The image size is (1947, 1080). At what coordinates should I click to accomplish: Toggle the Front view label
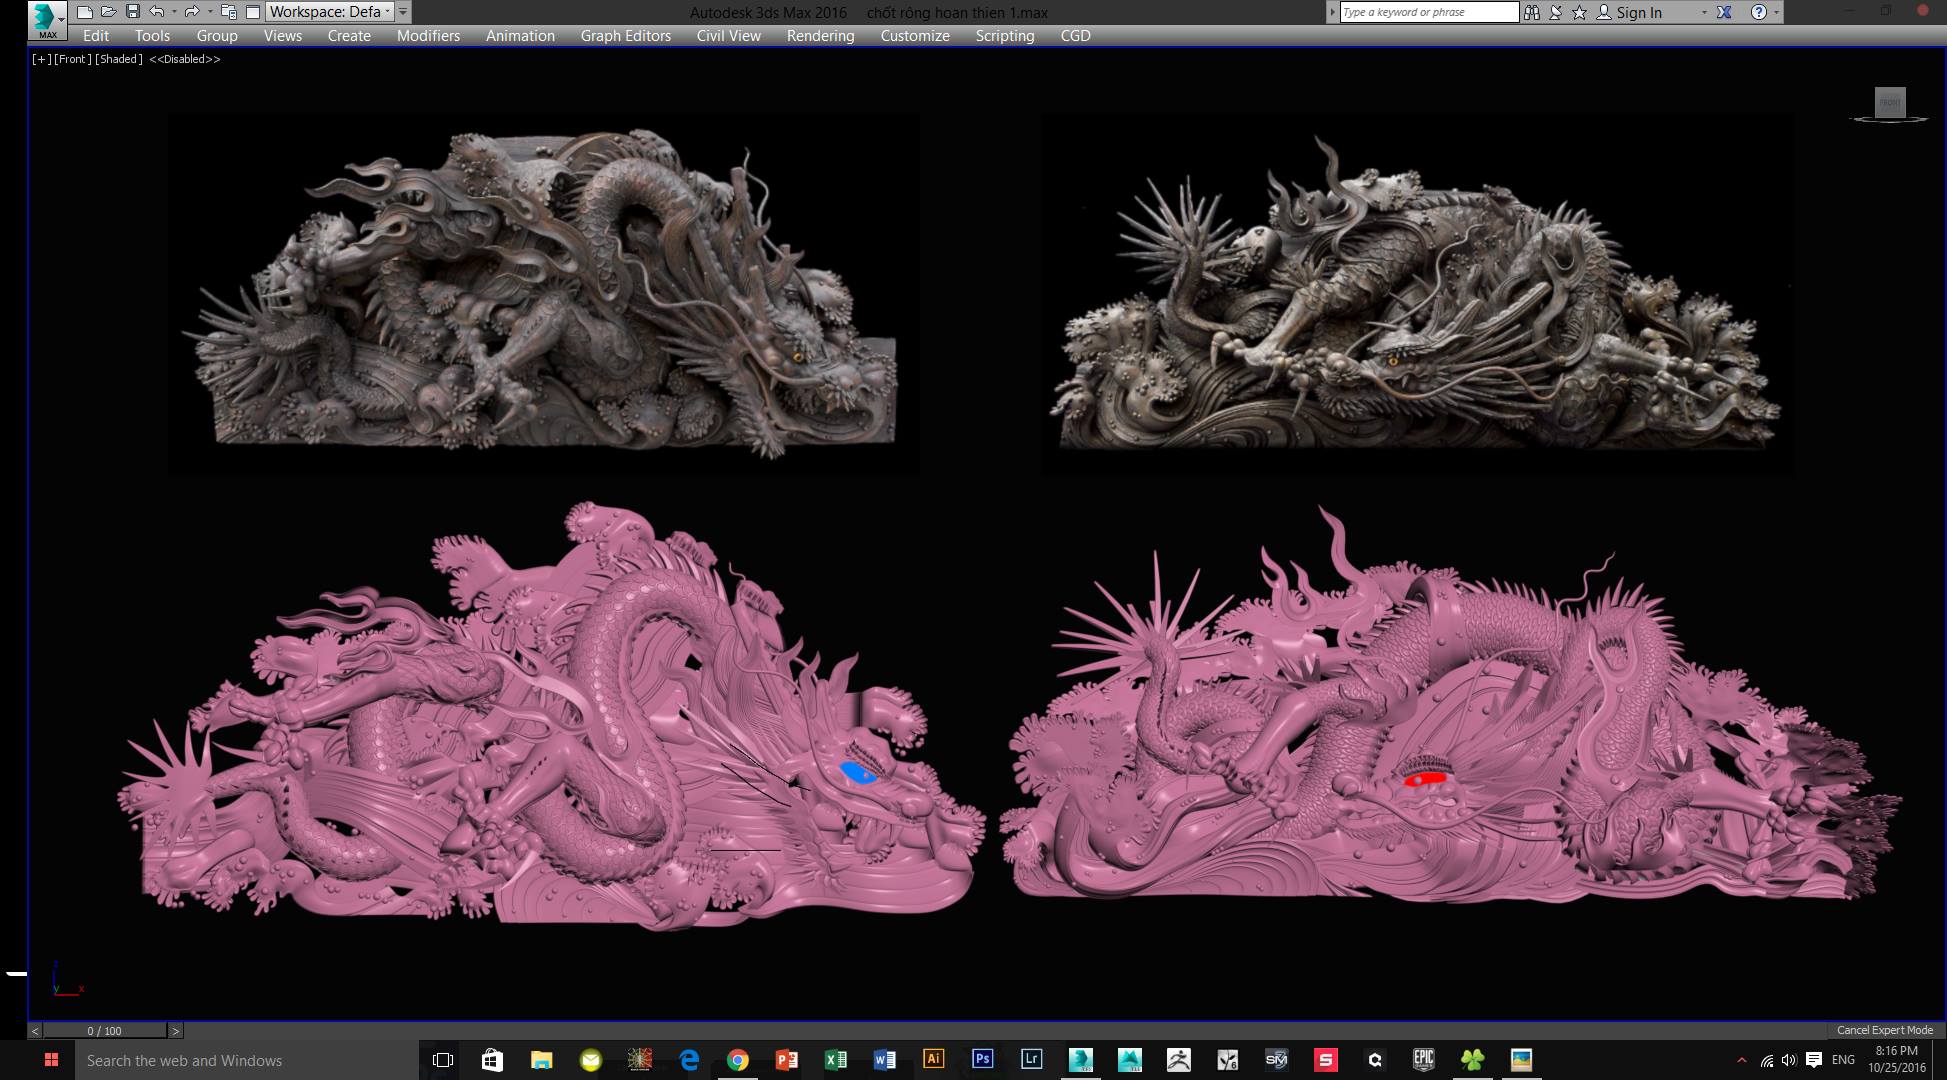click(72, 59)
